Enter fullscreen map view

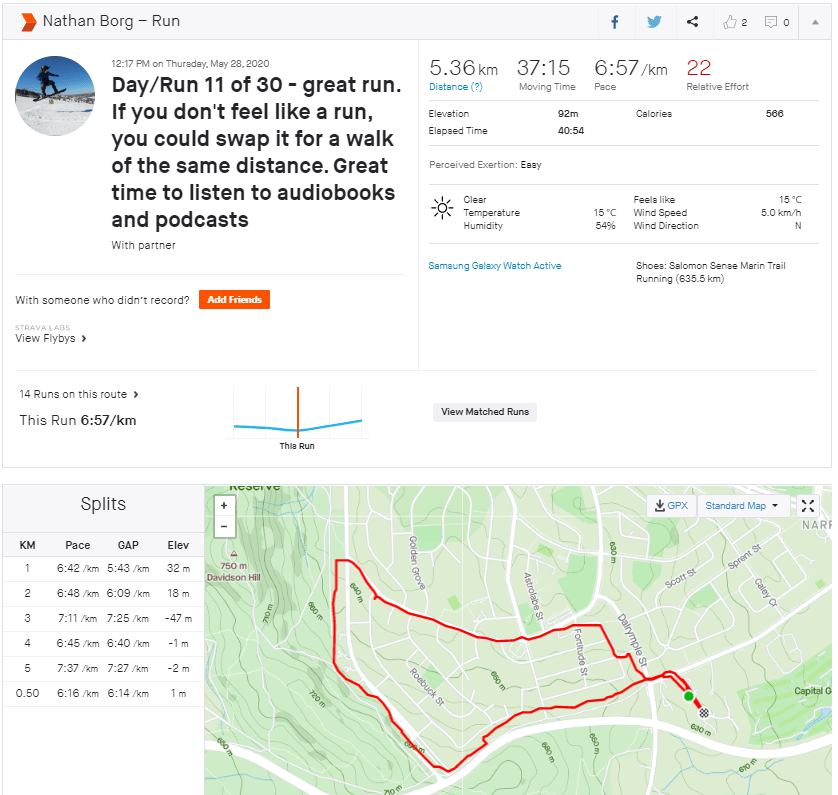coord(809,506)
